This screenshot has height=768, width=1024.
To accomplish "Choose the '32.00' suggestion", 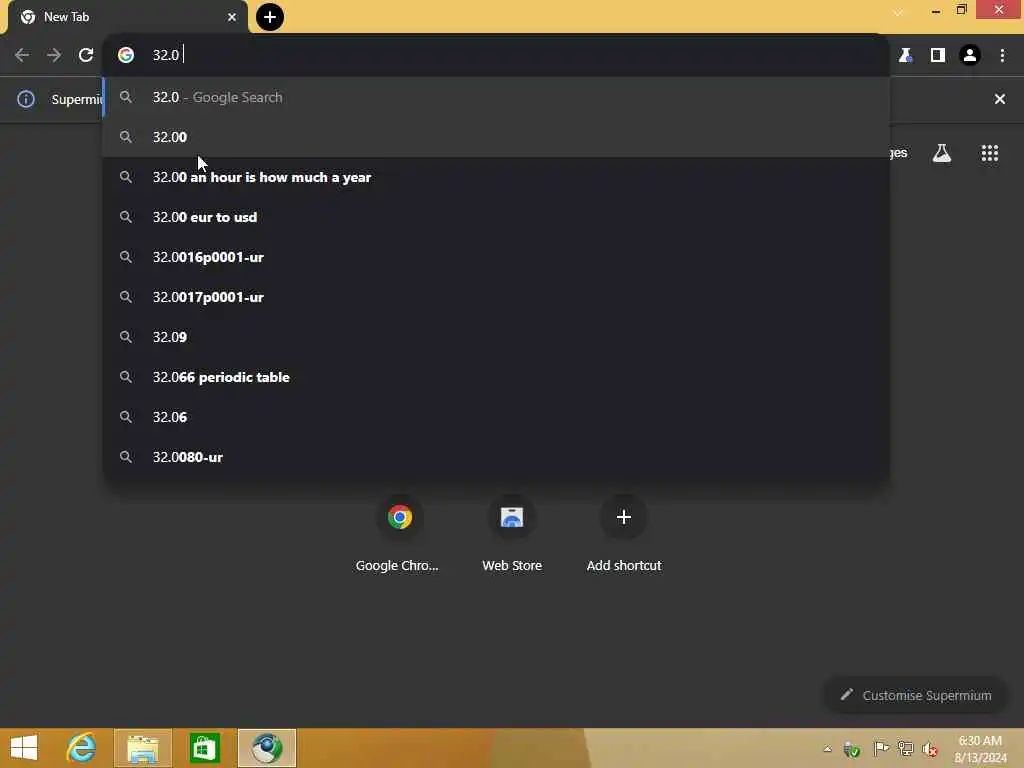I will pos(496,137).
